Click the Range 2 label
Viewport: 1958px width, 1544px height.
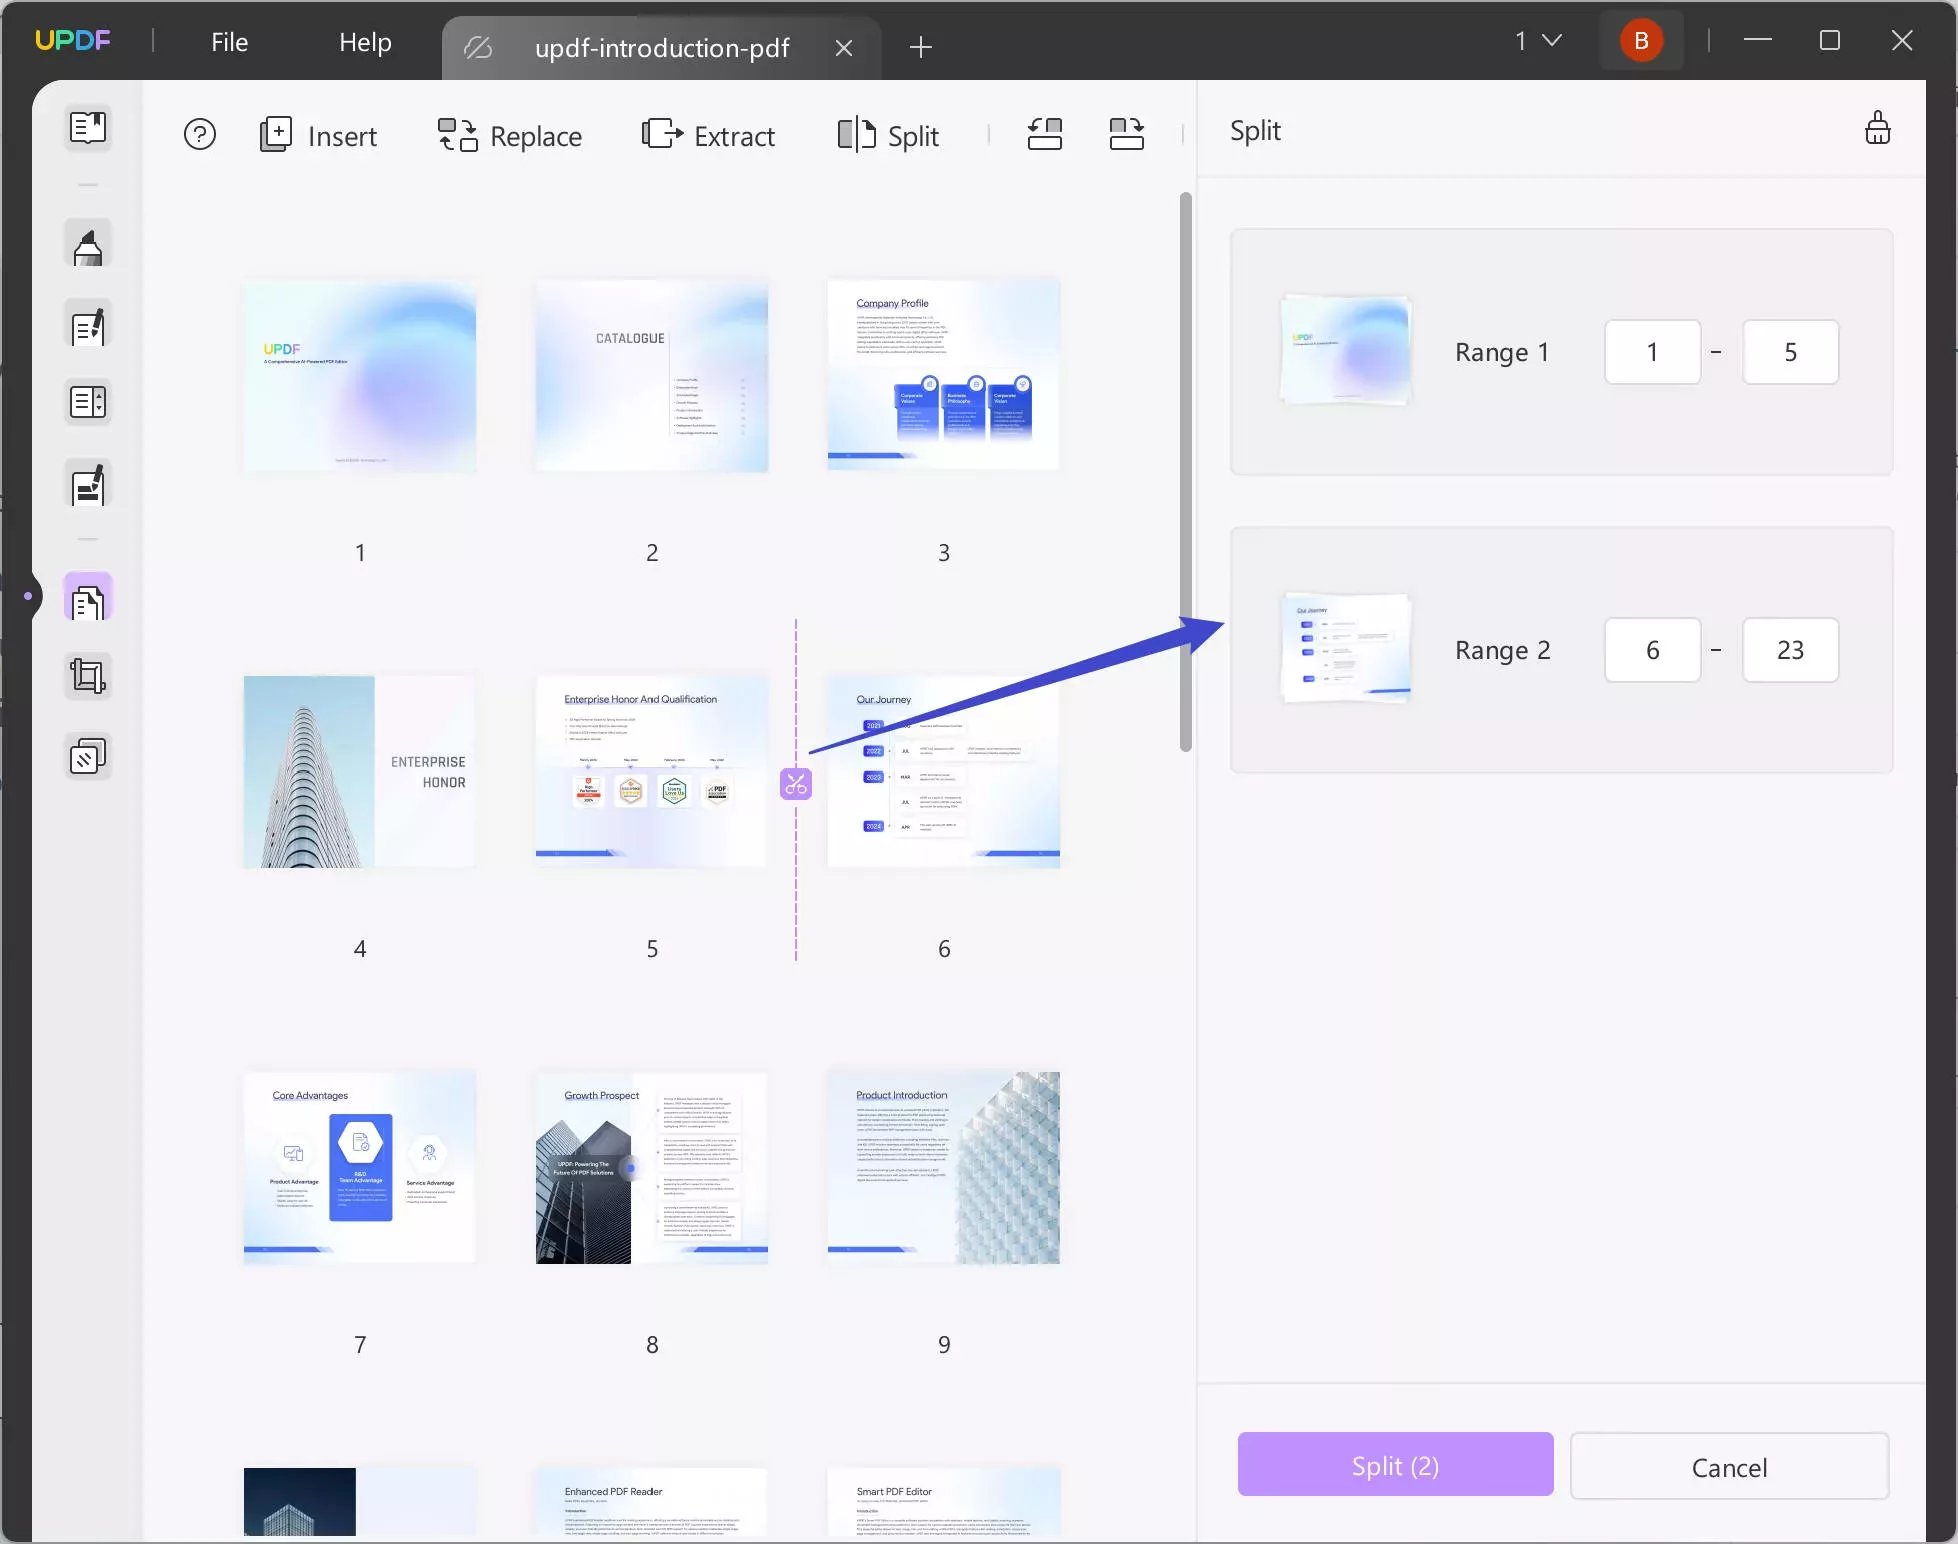pyautogui.click(x=1503, y=650)
